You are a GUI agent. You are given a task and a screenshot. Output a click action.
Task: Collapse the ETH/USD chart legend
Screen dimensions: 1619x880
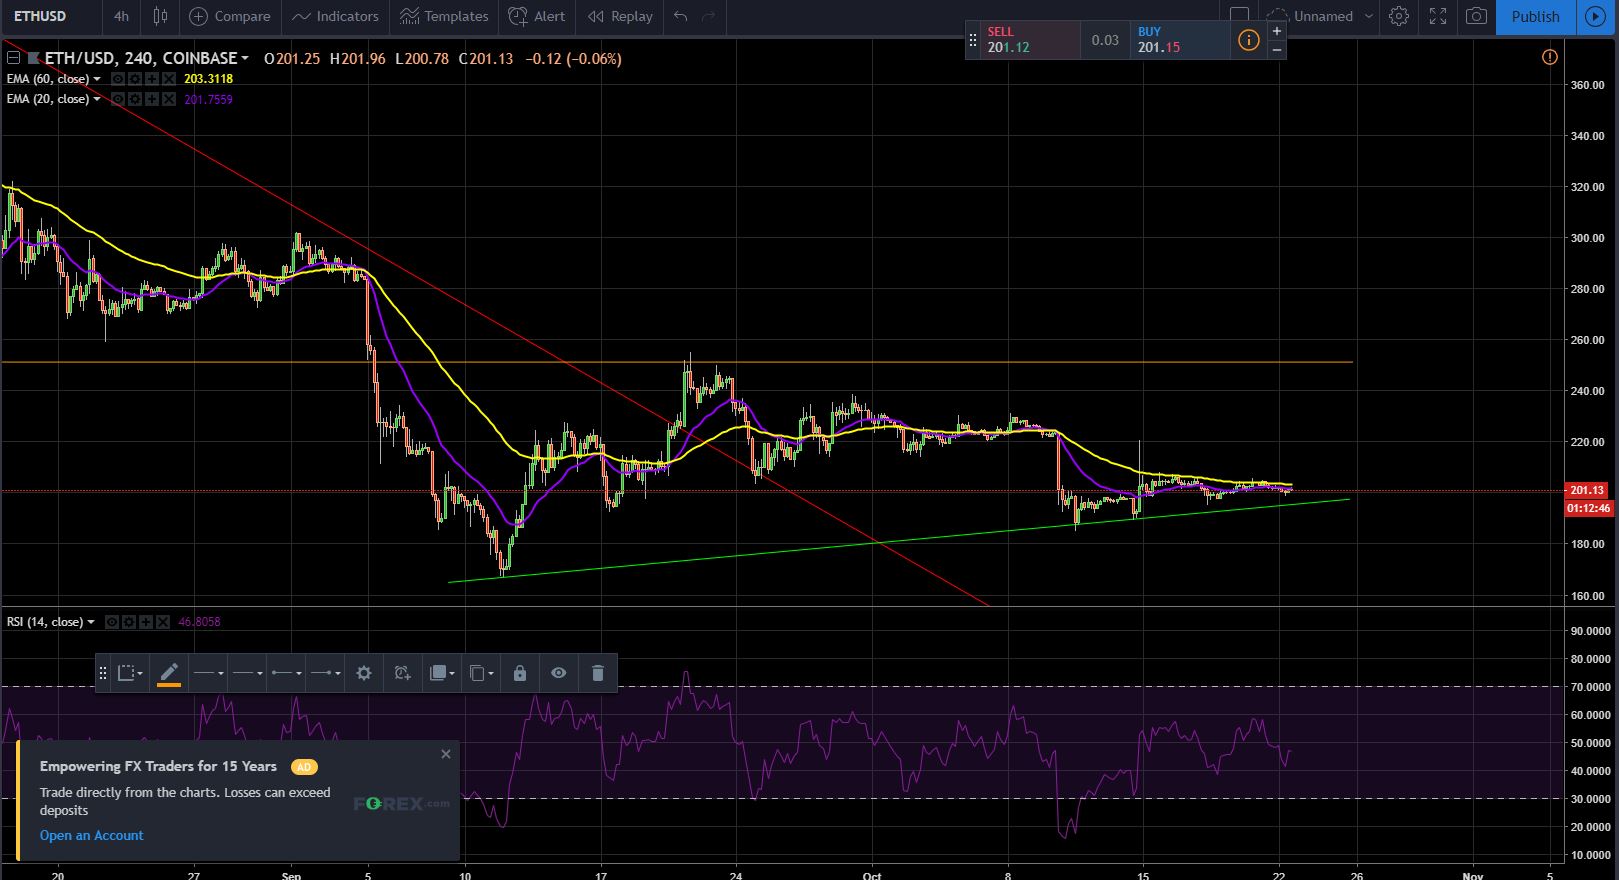tap(12, 59)
